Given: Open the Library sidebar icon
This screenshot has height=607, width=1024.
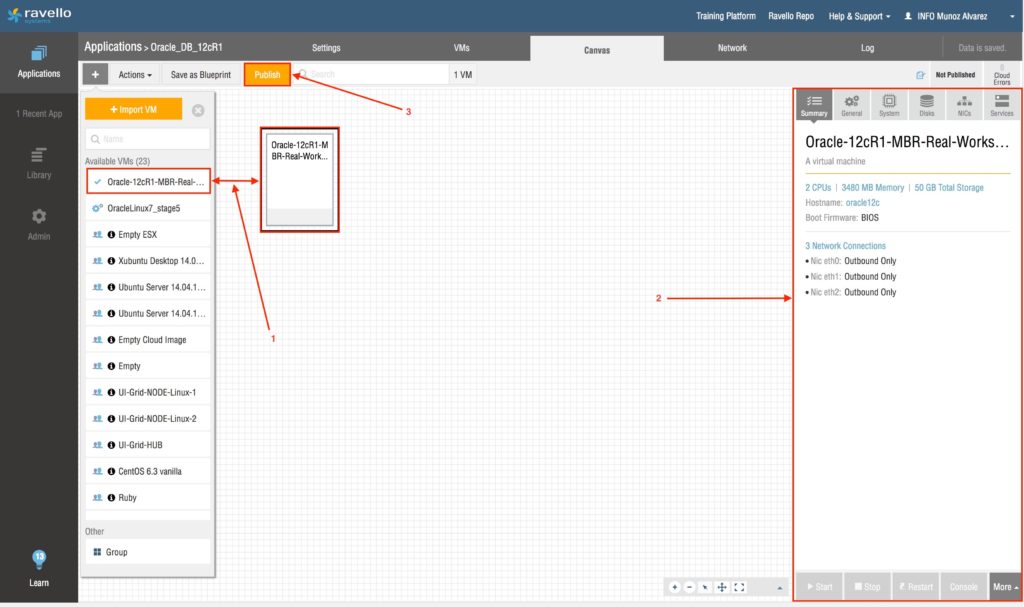Looking at the screenshot, I should coord(39,163).
